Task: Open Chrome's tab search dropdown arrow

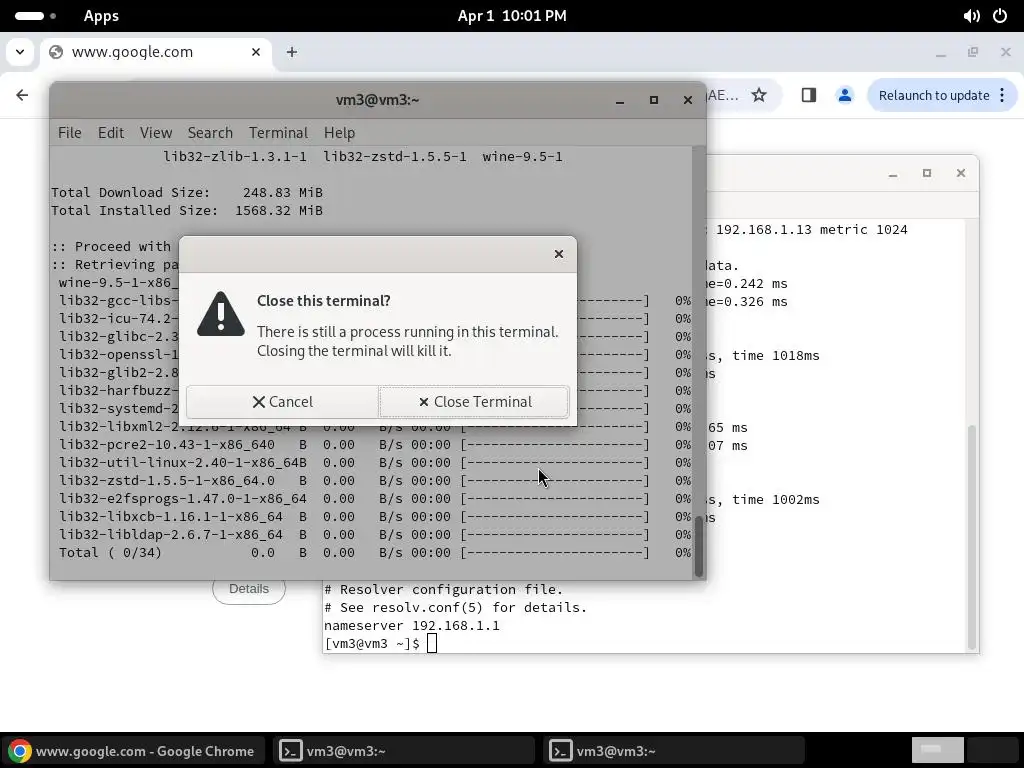Action: (20, 52)
